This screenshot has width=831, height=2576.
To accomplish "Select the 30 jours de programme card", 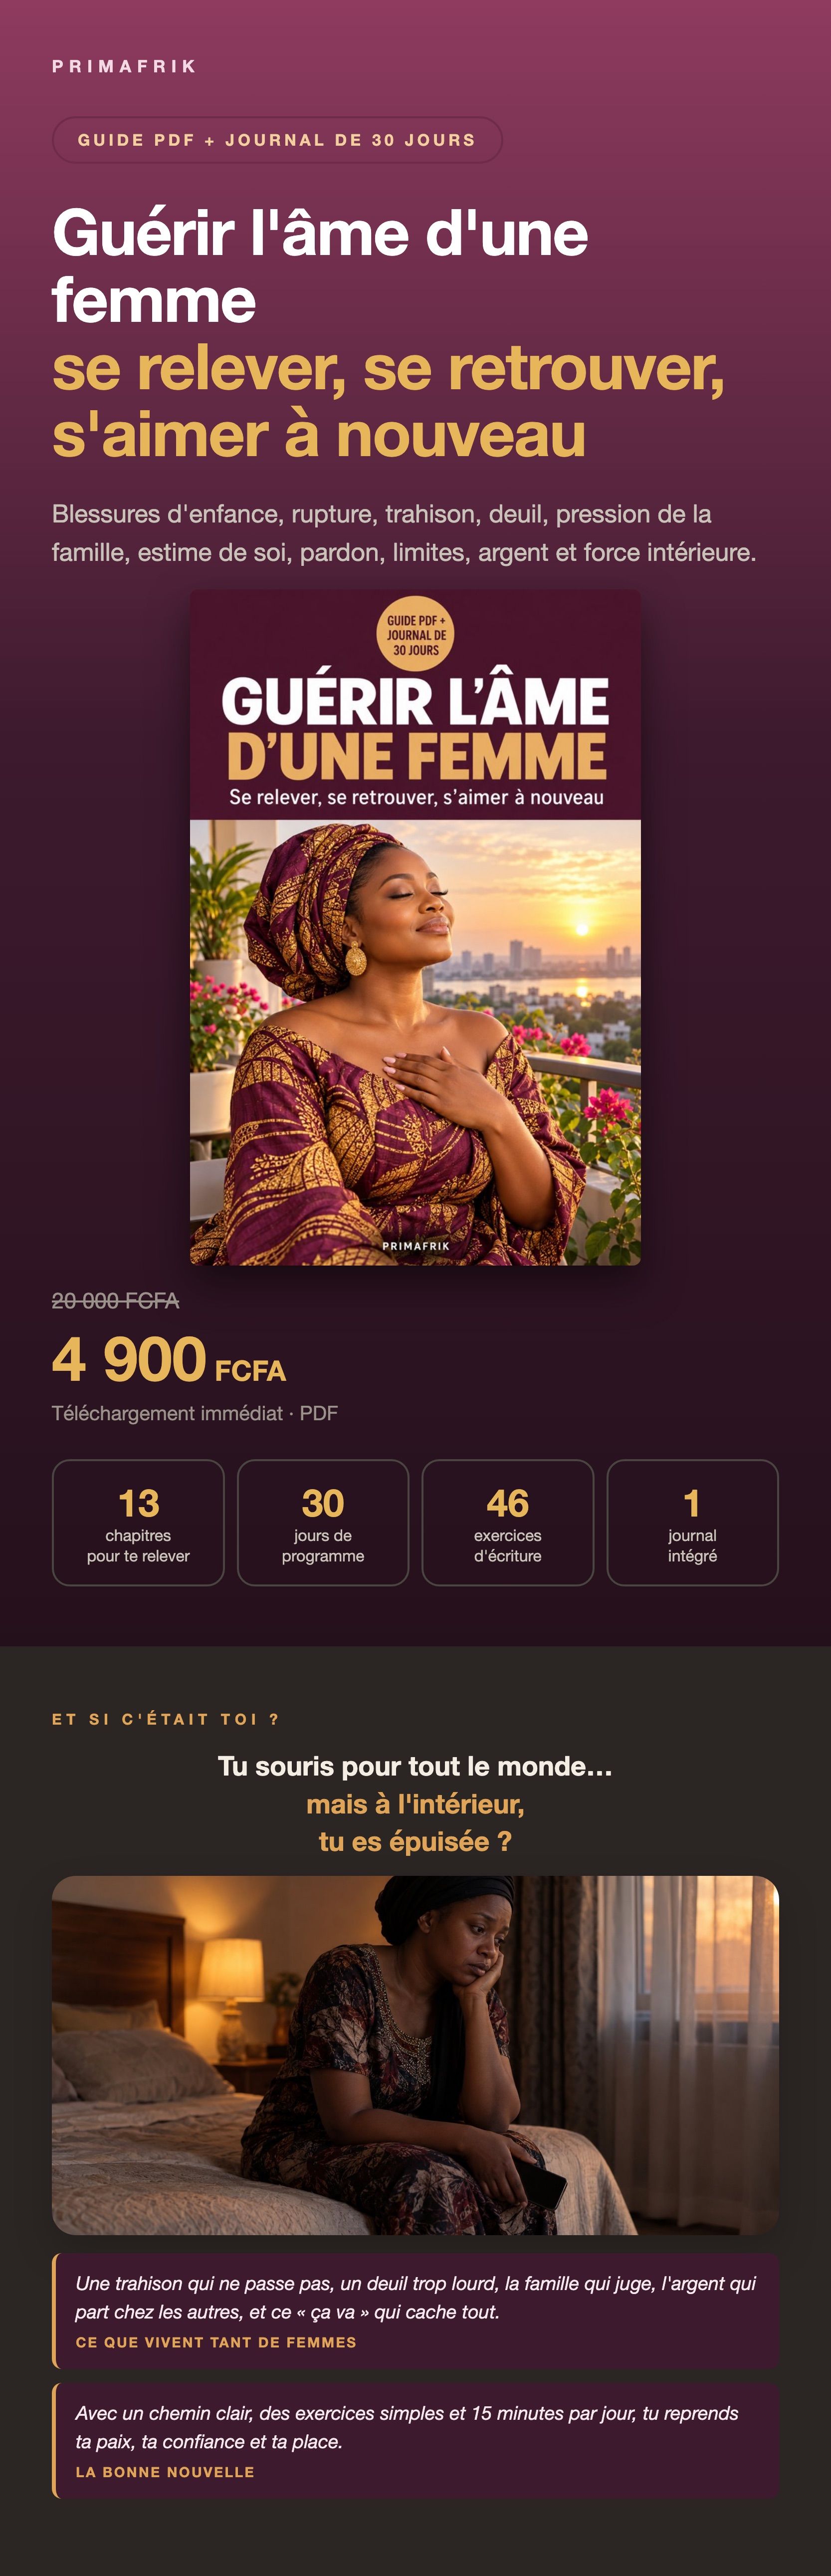I will pos(323,1522).
